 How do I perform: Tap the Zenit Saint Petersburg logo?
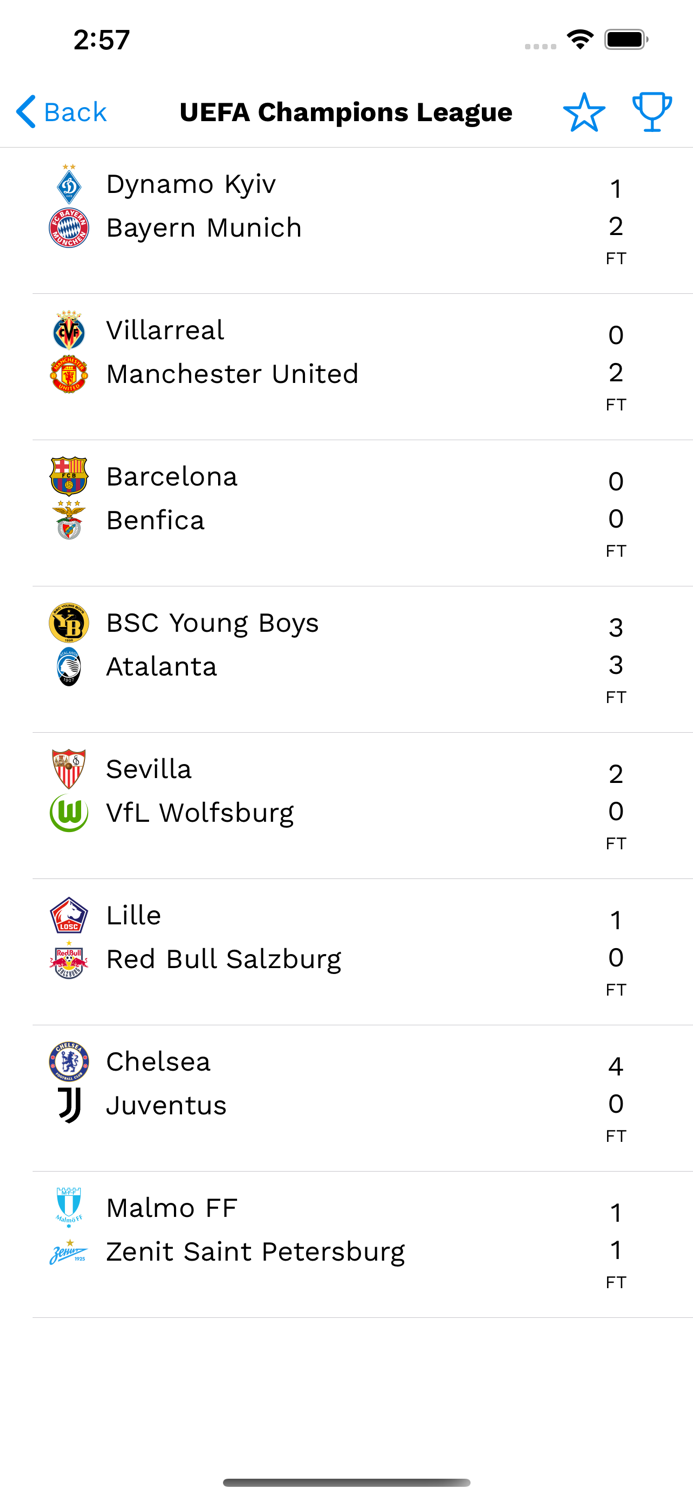[69, 1250]
